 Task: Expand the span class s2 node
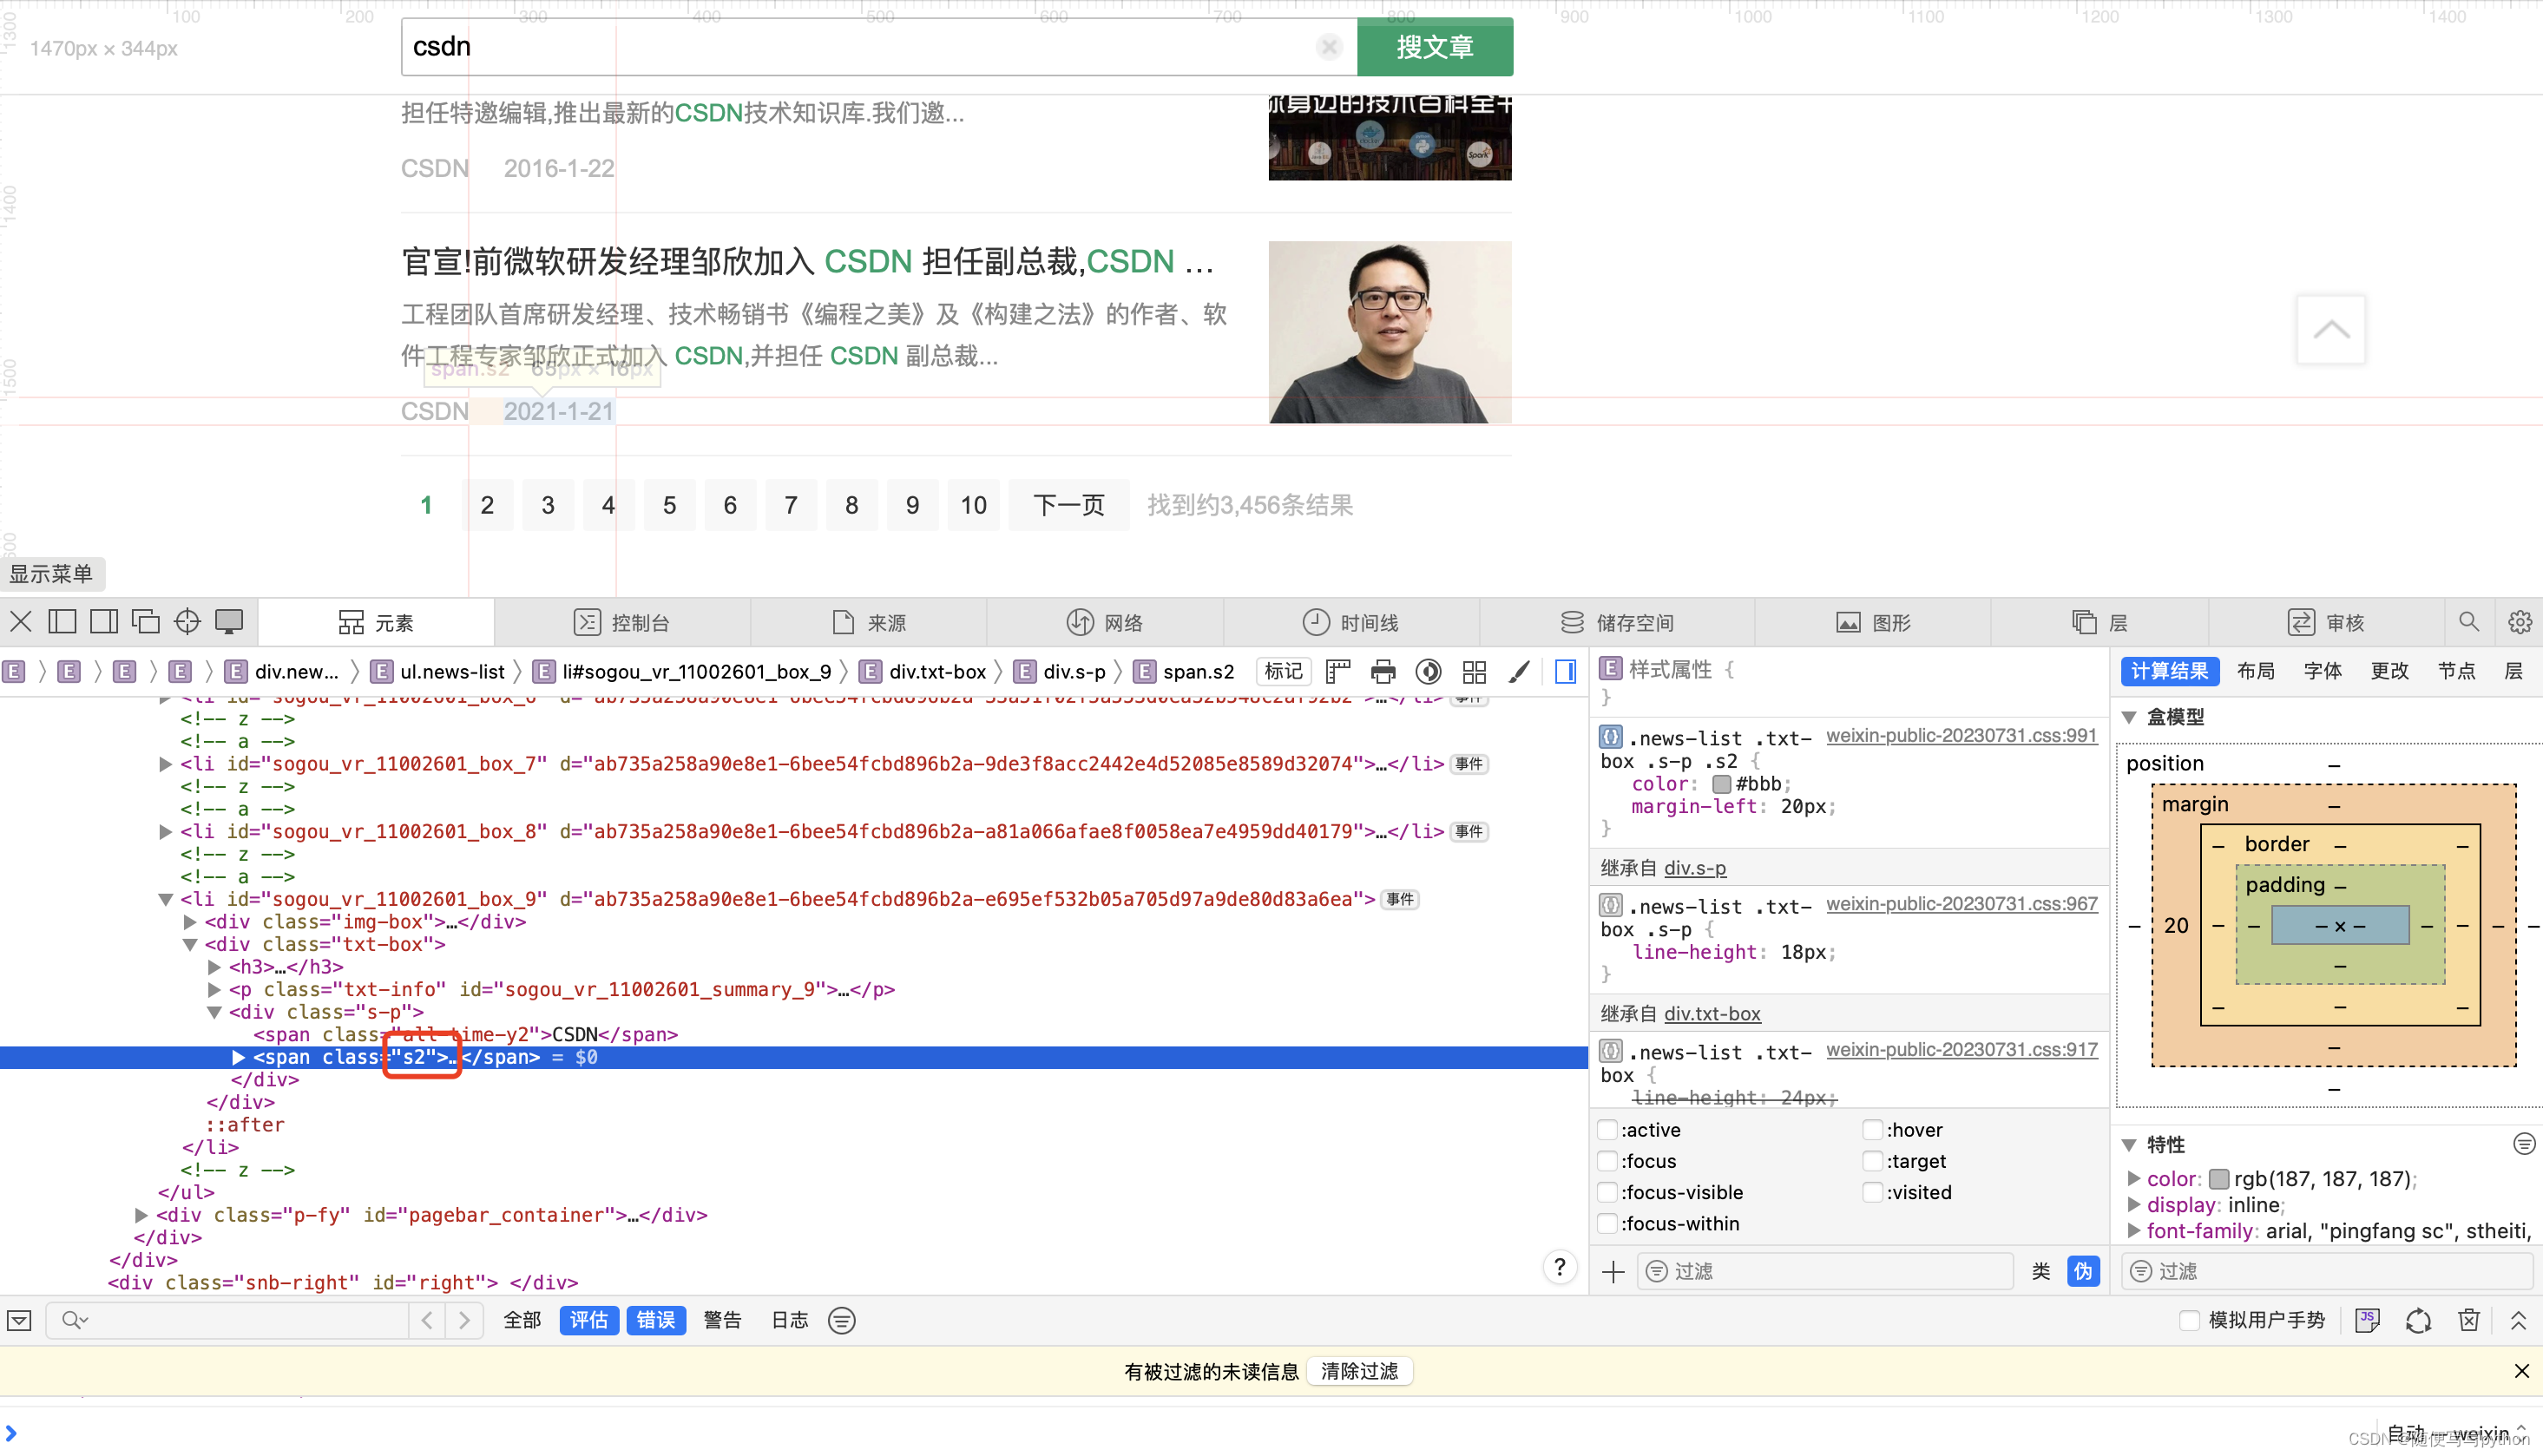[x=238, y=1057]
